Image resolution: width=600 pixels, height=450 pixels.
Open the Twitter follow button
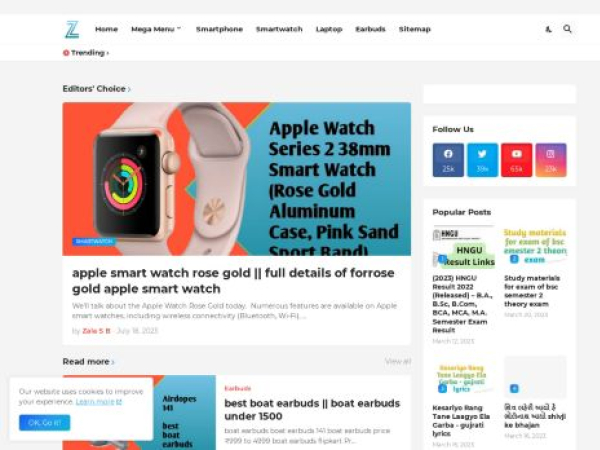483,160
